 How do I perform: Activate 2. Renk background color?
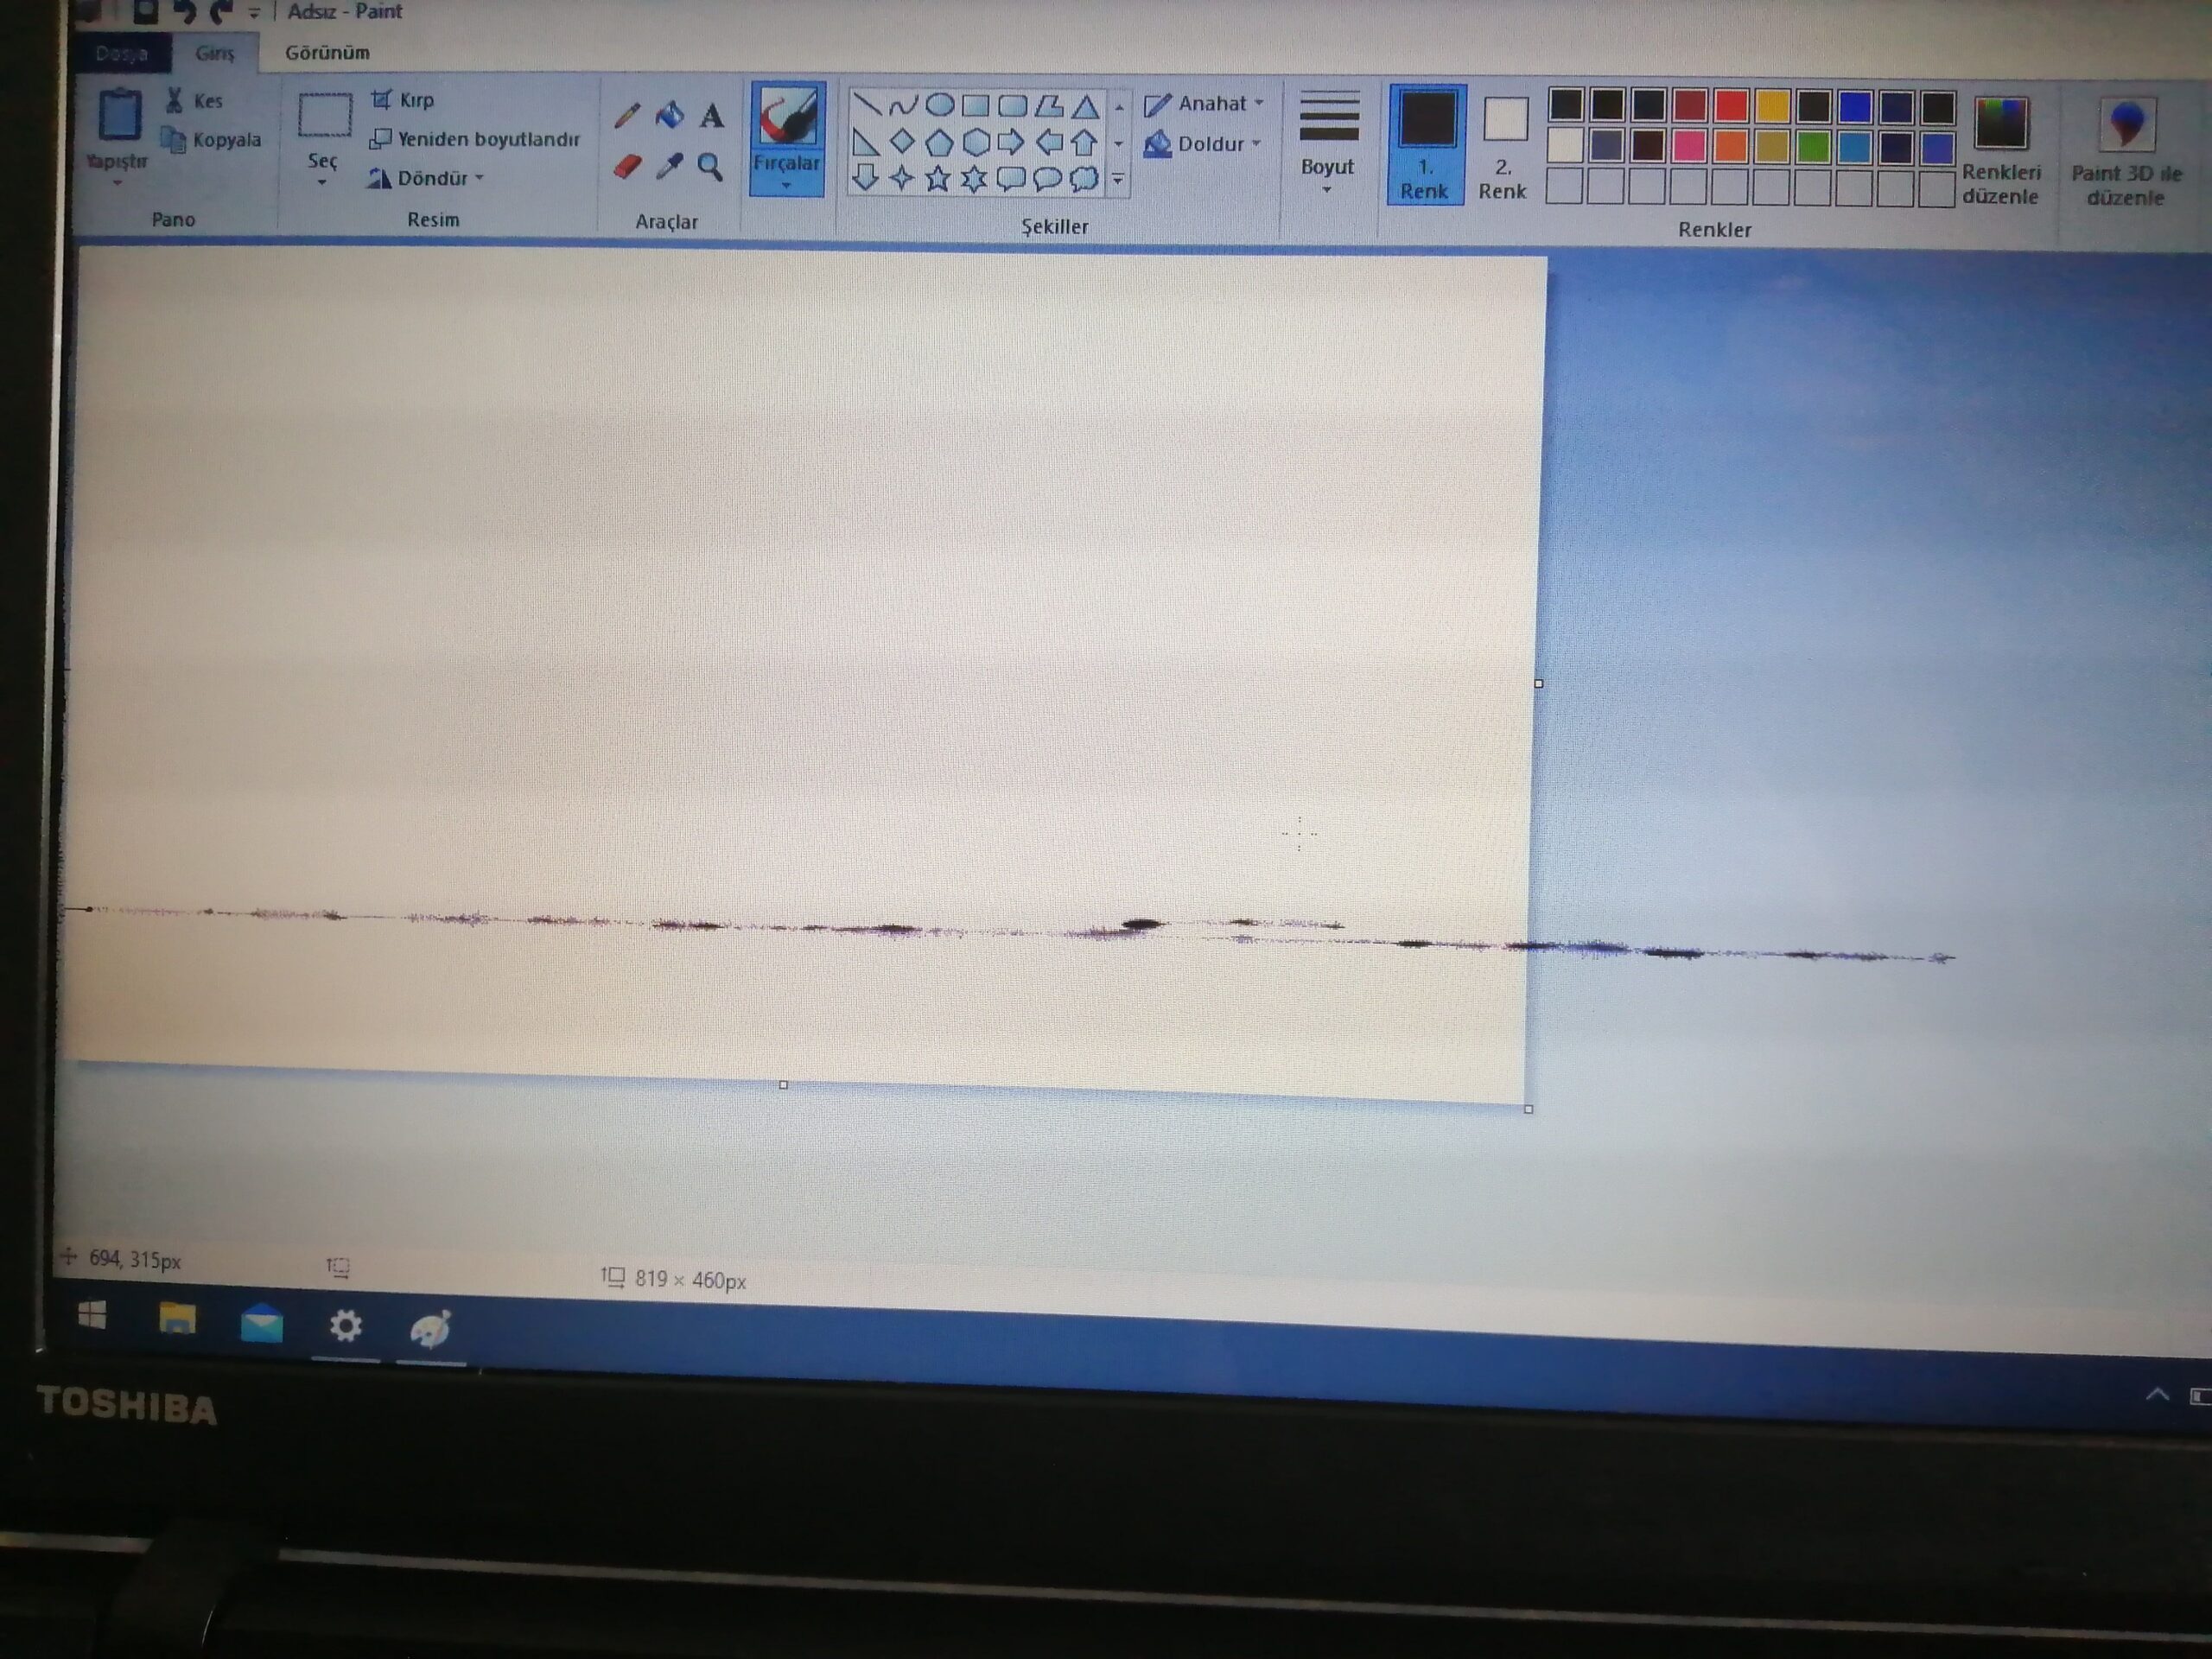pyautogui.click(x=1503, y=147)
